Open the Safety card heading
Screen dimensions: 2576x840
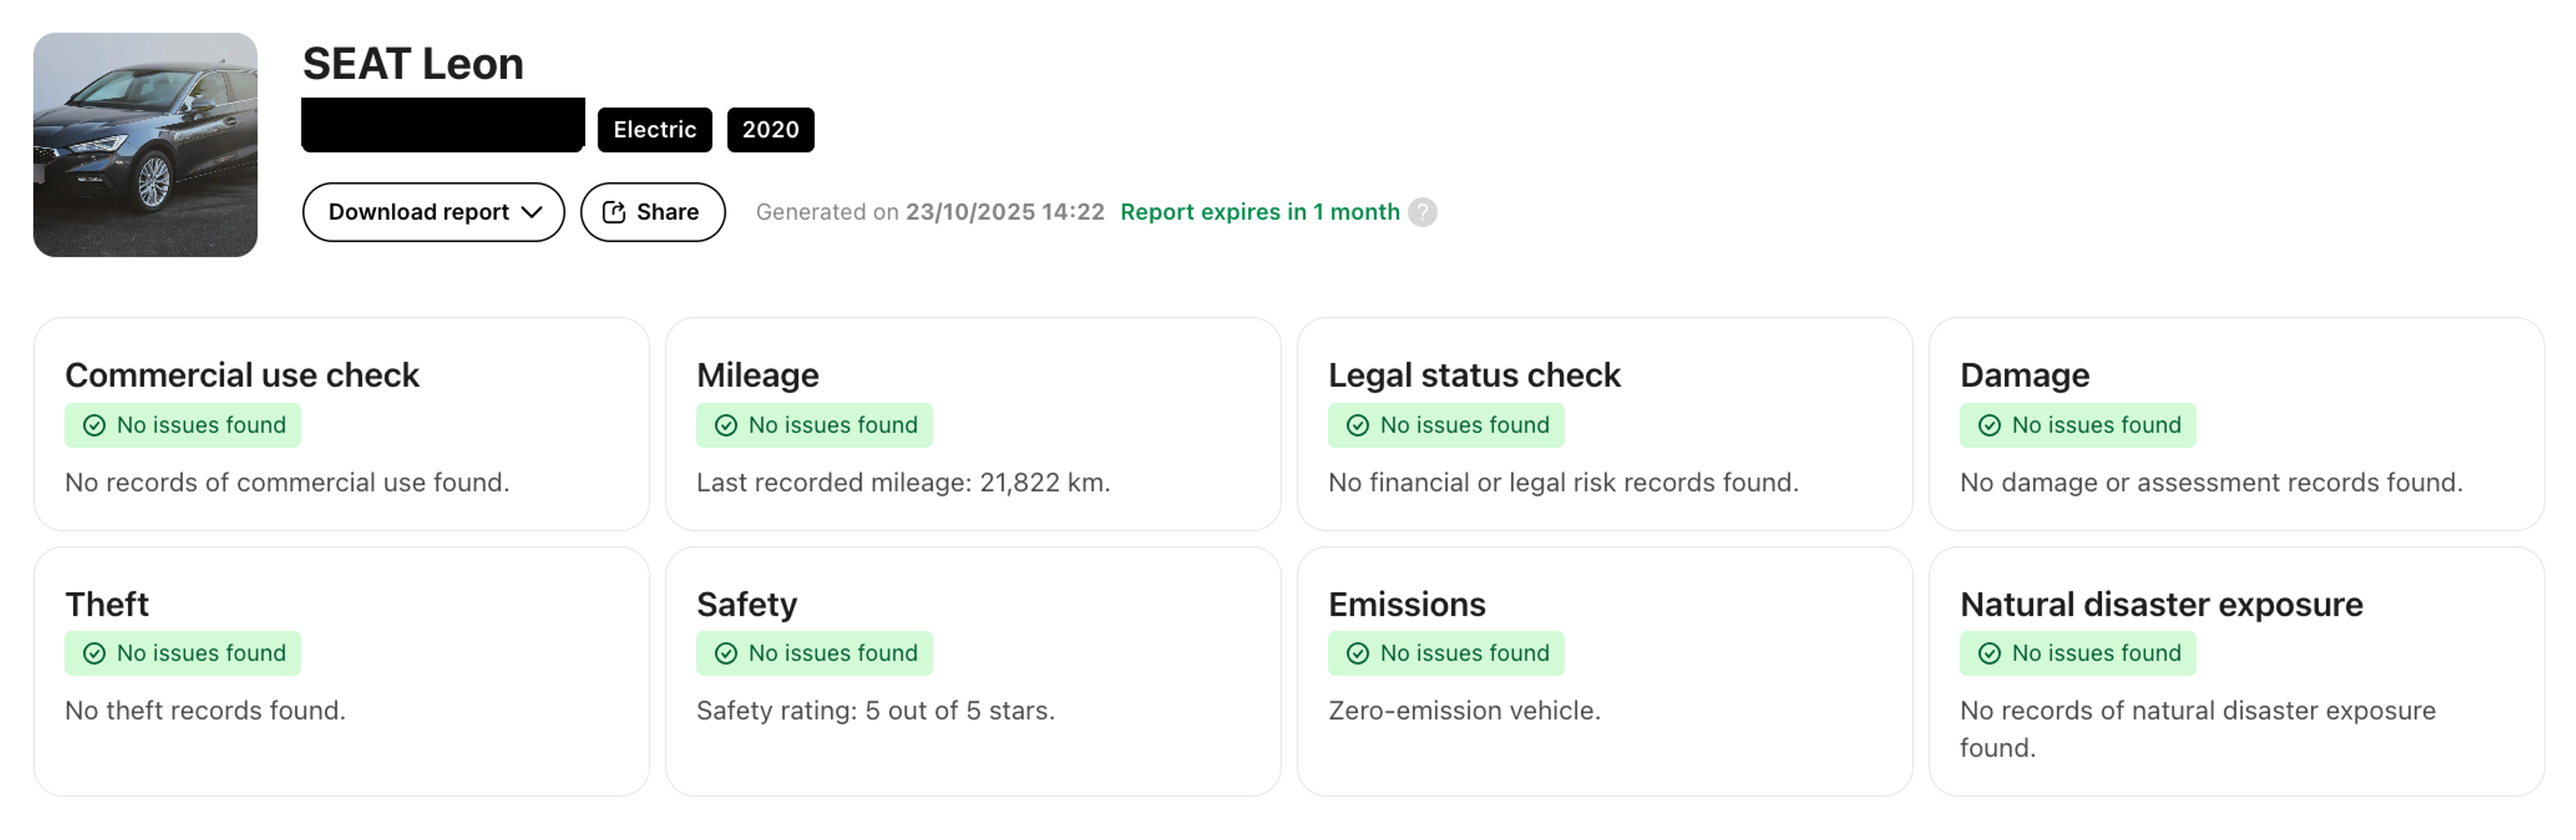747,604
